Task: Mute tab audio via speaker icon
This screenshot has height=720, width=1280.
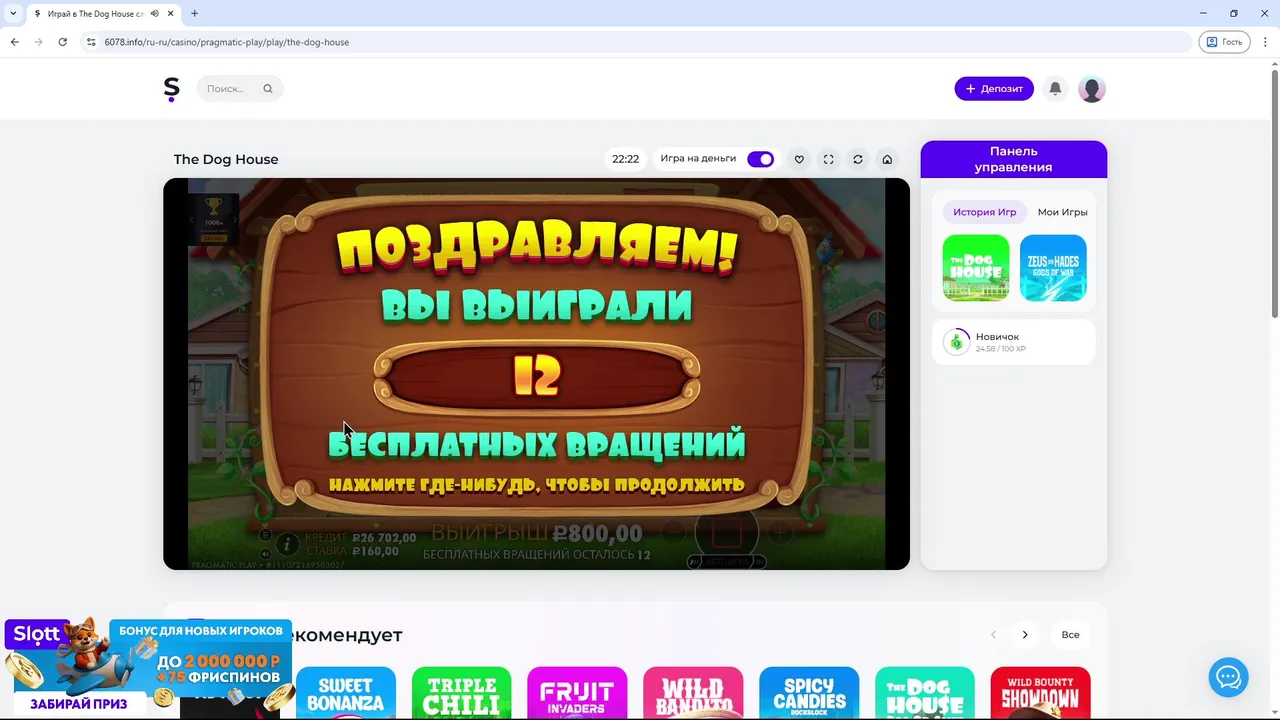Action: [x=155, y=13]
